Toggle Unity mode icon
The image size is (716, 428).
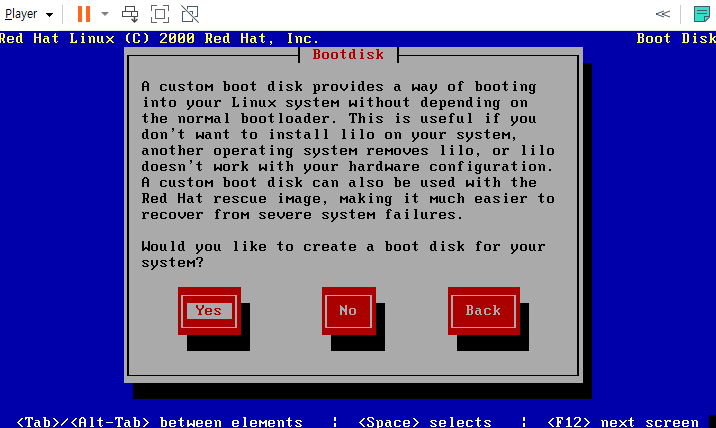tap(190, 14)
